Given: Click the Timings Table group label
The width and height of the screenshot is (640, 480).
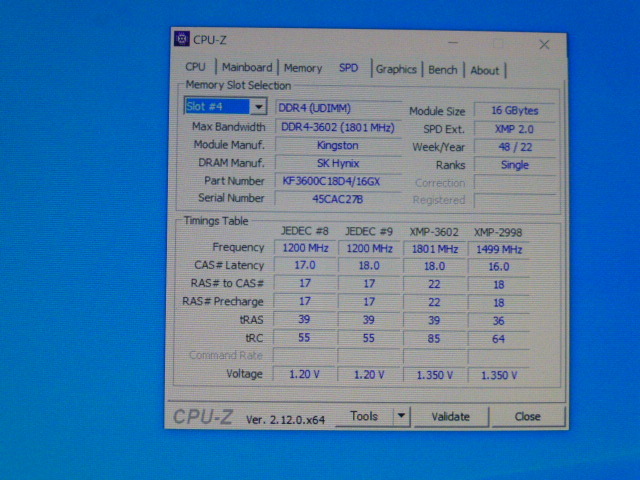Looking at the screenshot, I should click(x=216, y=221).
